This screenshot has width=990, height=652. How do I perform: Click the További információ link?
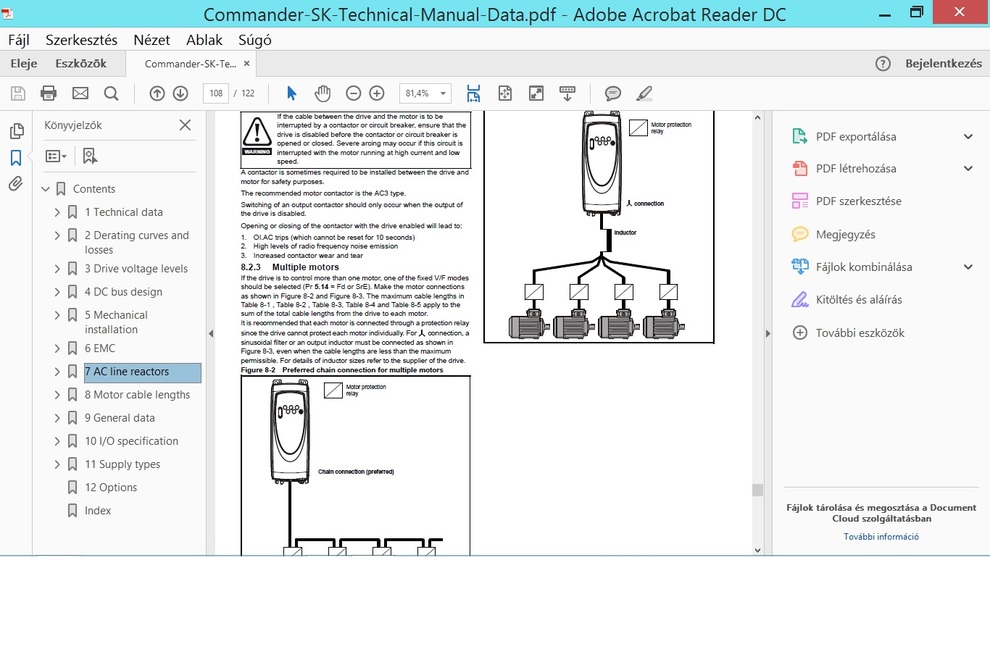[880, 537]
